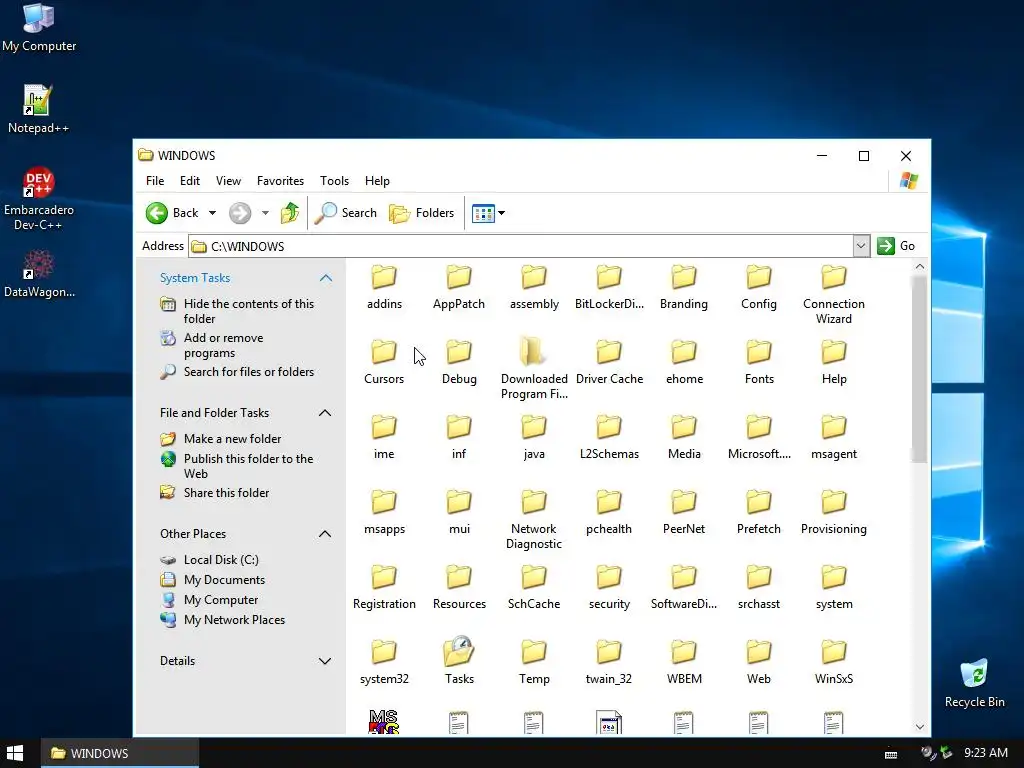Select Notepad++ desktop shortcut
Image resolution: width=1024 pixels, height=768 pixels.
tap(38, 109)
